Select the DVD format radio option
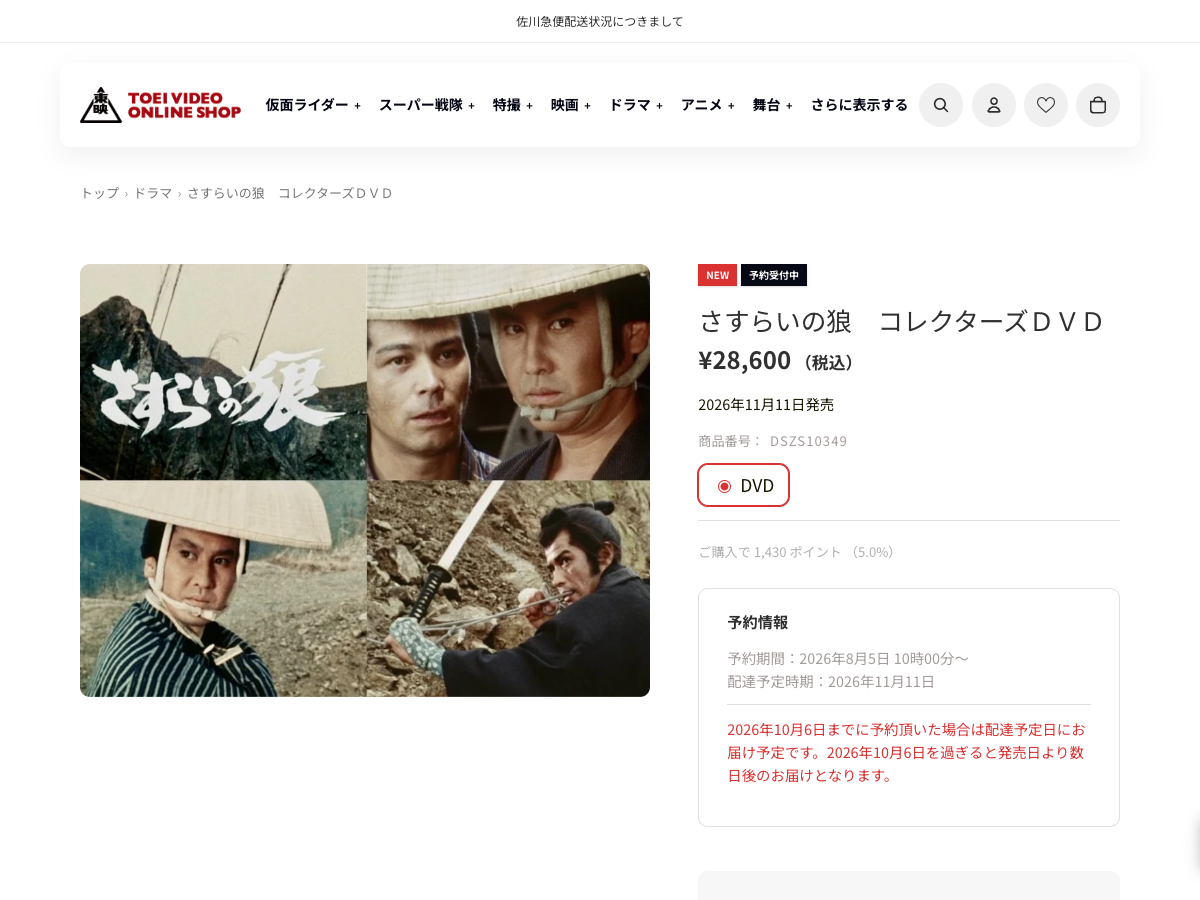This screenshot has width=1200, height=900. [744, 485]
